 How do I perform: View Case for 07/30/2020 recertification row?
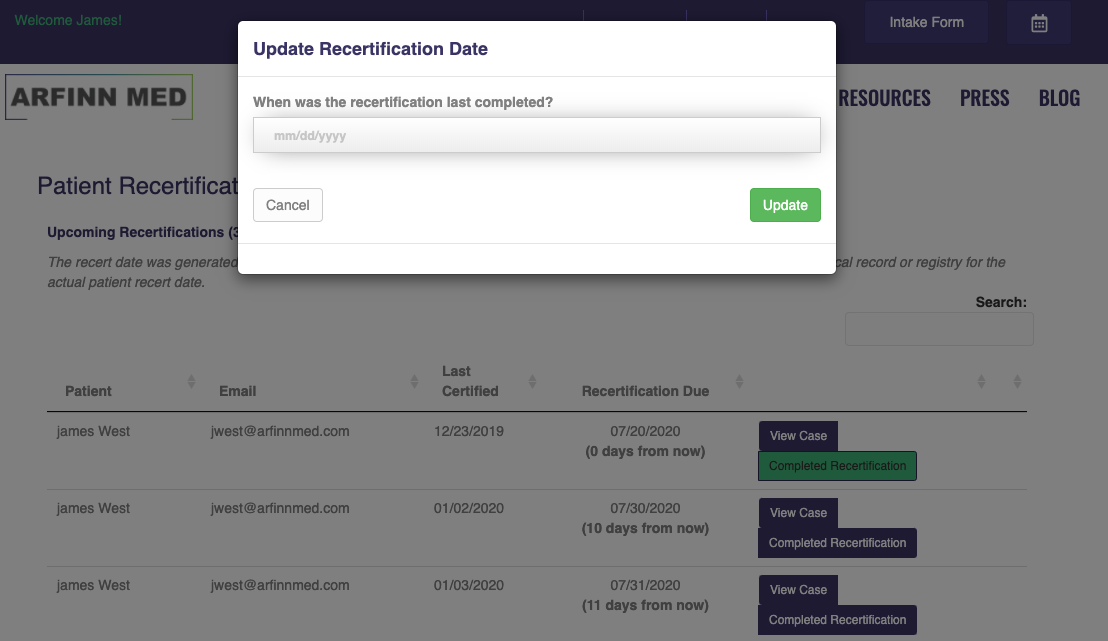coord(798,513)
